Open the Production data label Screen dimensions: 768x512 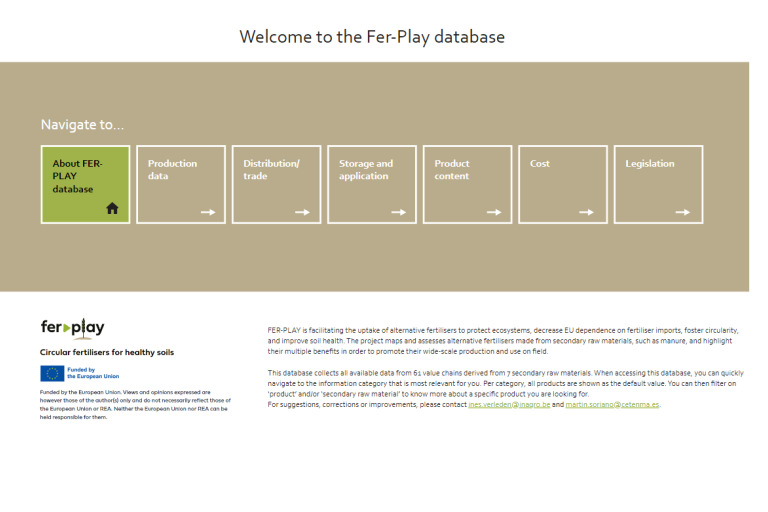pos(172,170)
